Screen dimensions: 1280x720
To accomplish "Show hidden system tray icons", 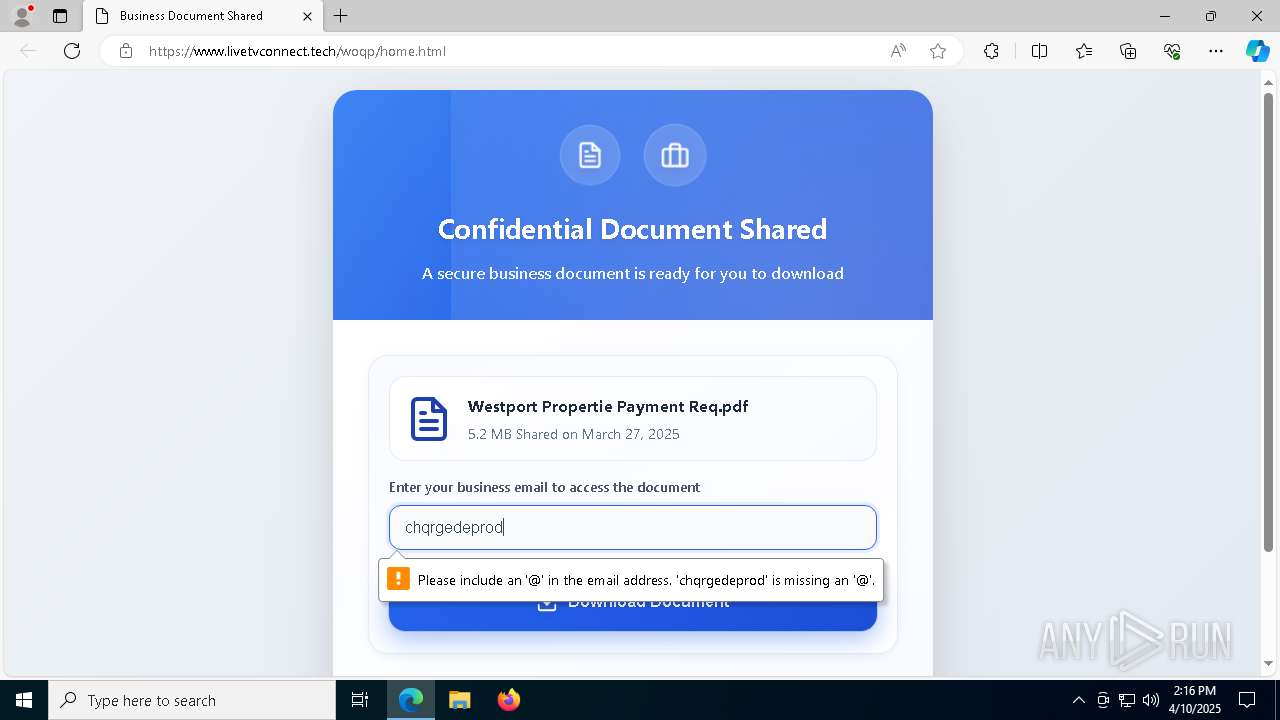I will 1078,700.
